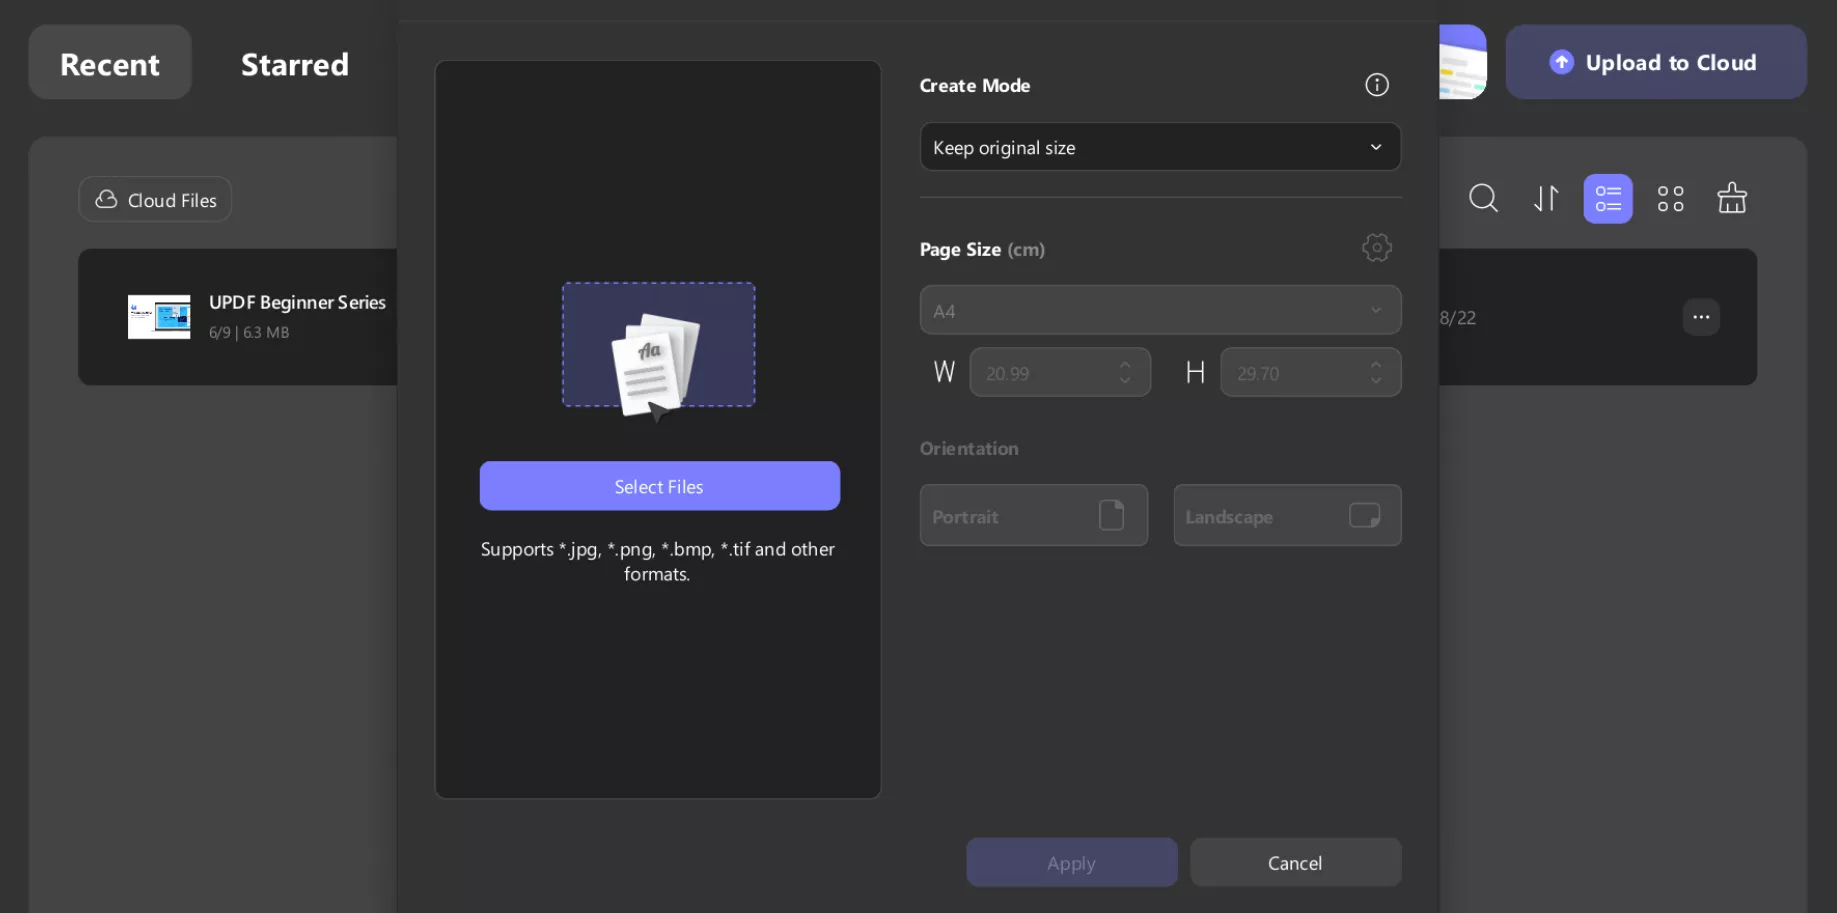Screen dimensions: 1837x913
Task: Select Portrait orientation
Action: (x=1033, y=515)
